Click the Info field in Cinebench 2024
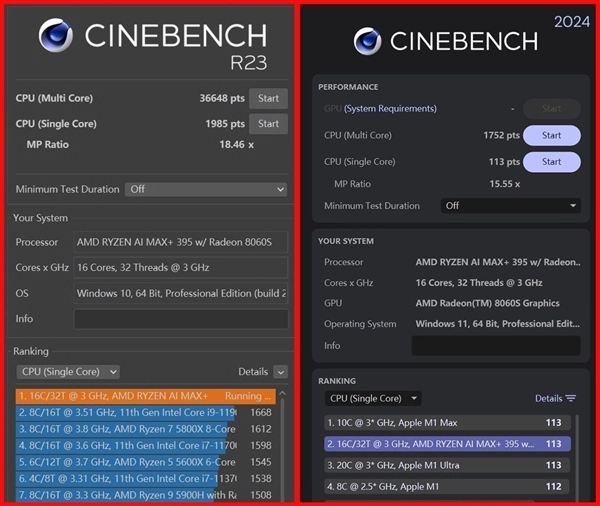The image size is (600, 506). pos(495,346)
